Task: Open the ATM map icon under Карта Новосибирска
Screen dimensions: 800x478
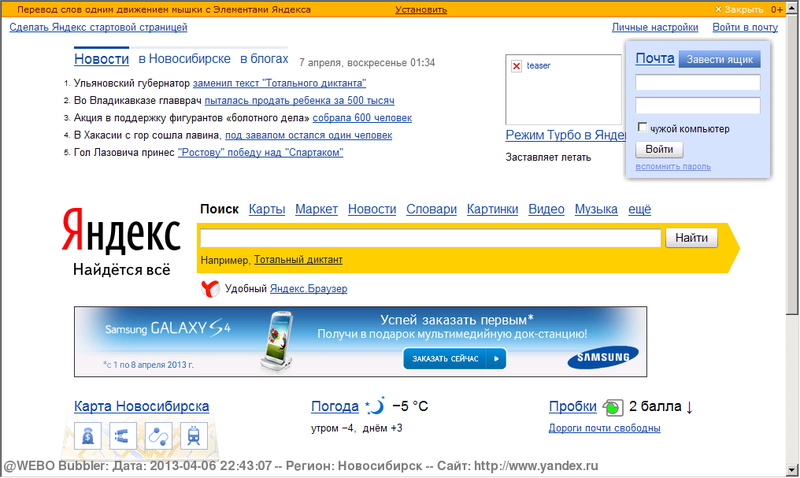Action: [x=88, y=436]
